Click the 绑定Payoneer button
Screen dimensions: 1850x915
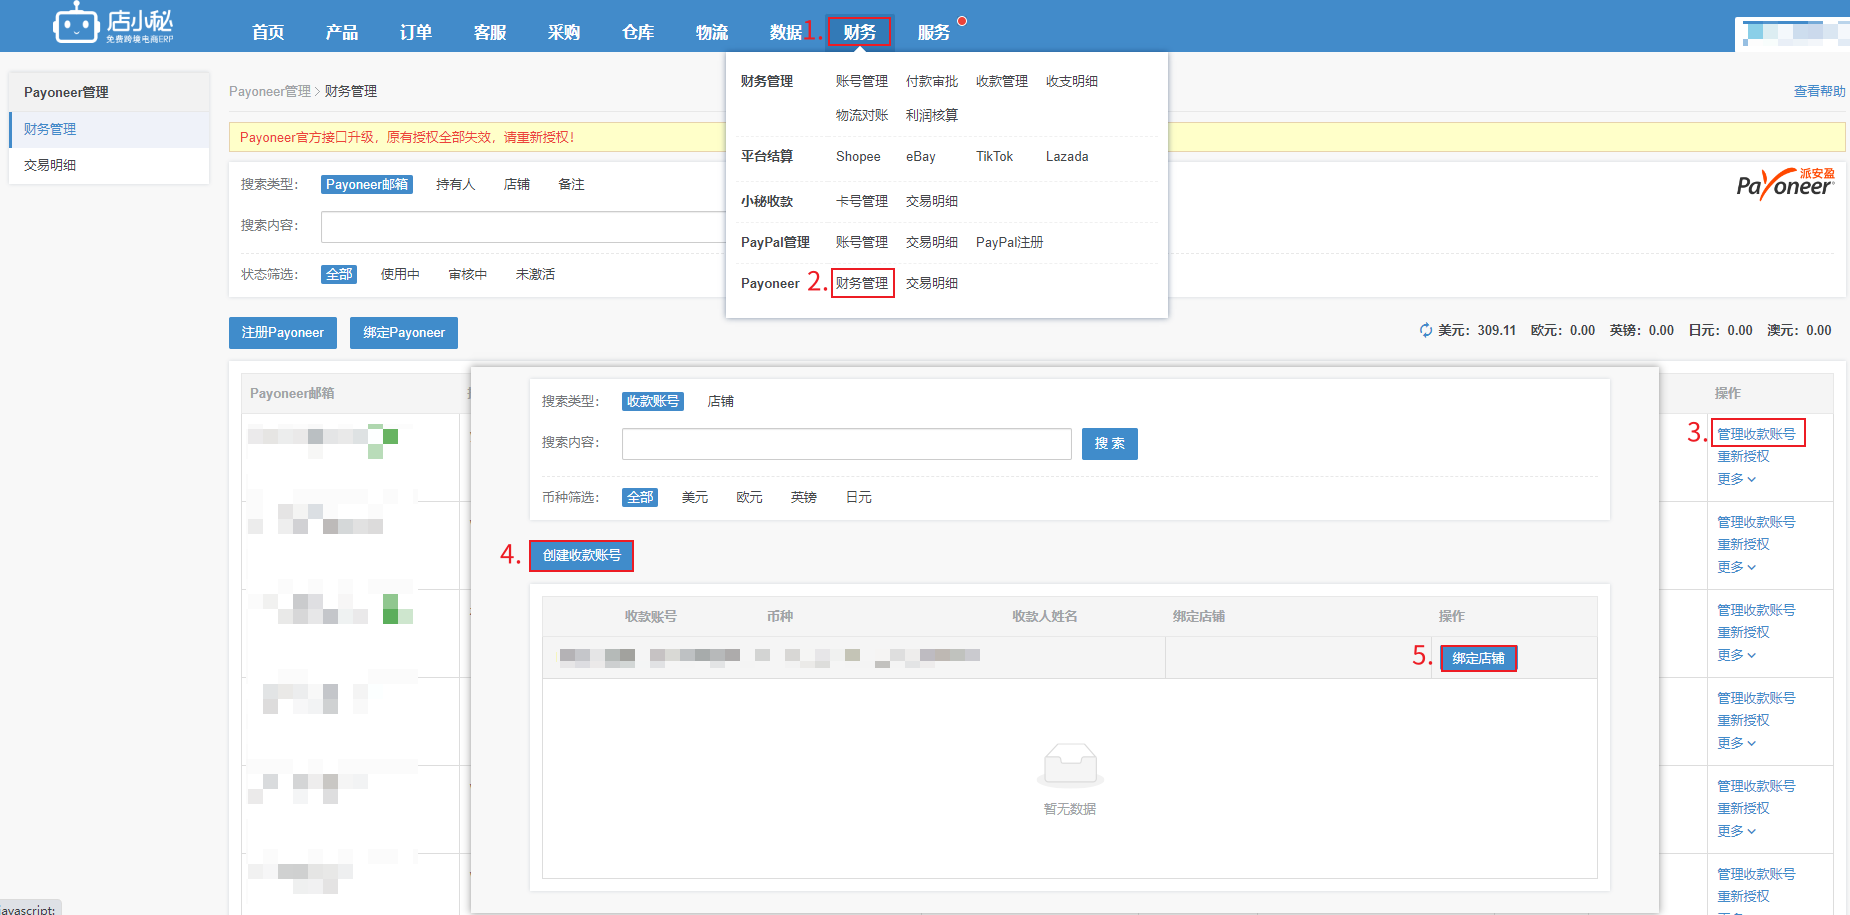pos(404,332)
